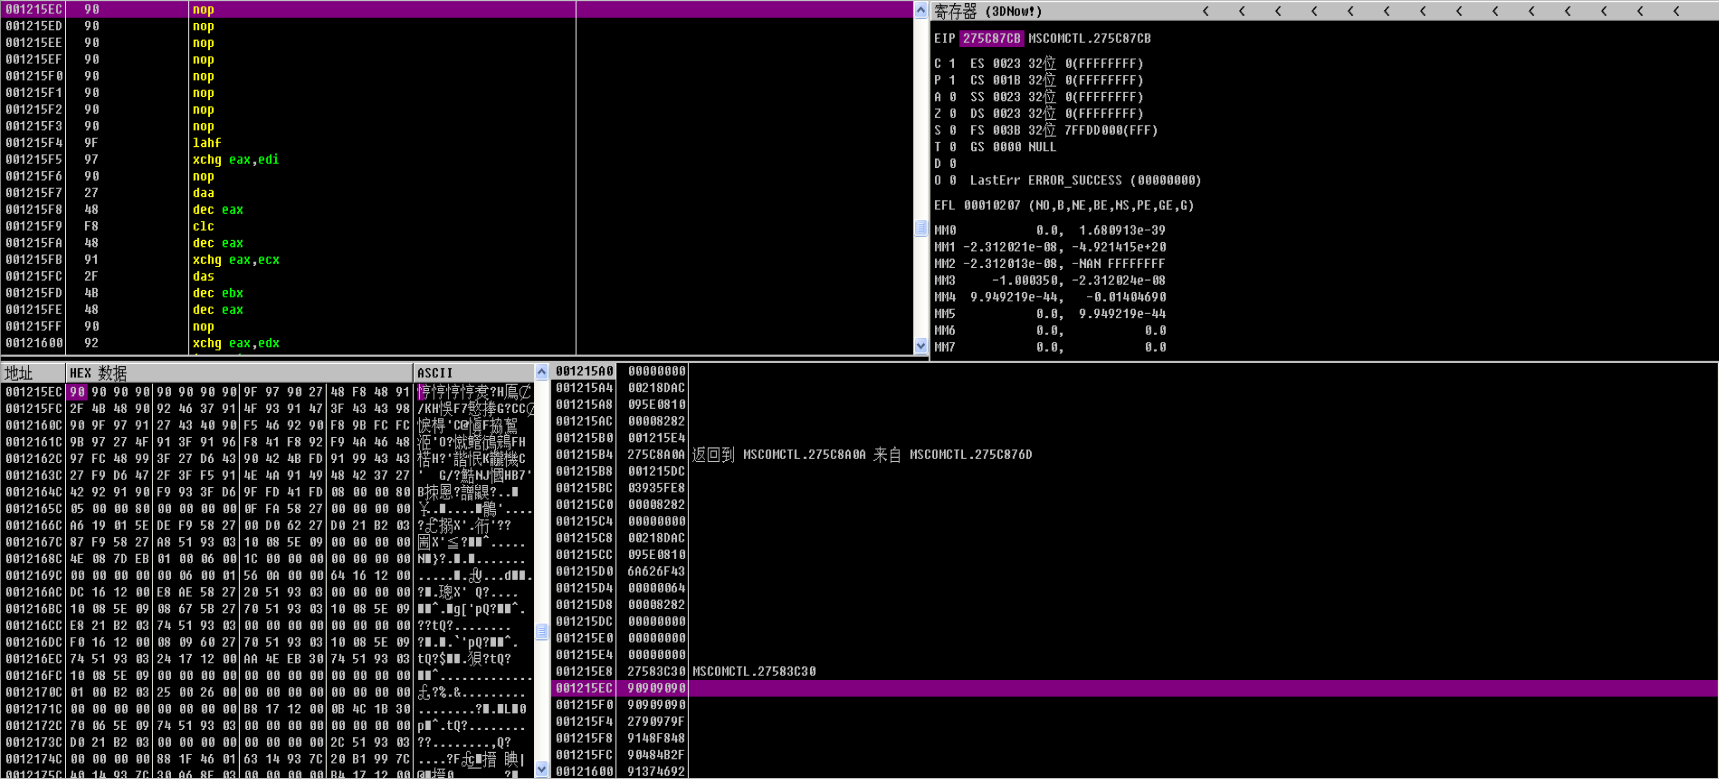Select stack row 00121600 value 91374692
The image size is (1719, 779).
pyautogui.click(x=1134, y=771)
